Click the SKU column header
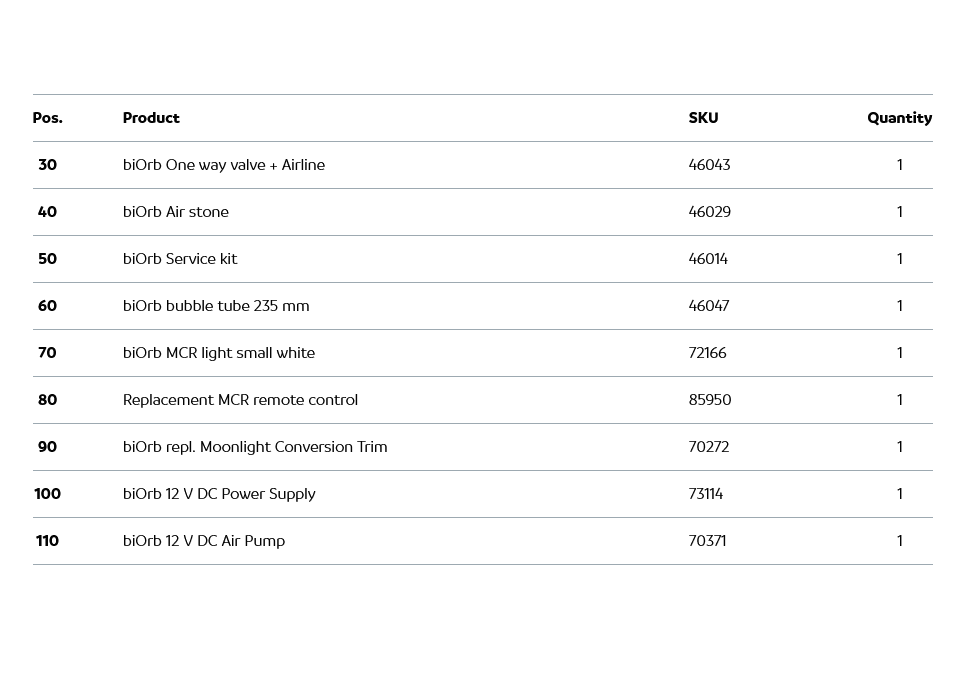Screen dimensions: 965x685 [x=703, y=118]
